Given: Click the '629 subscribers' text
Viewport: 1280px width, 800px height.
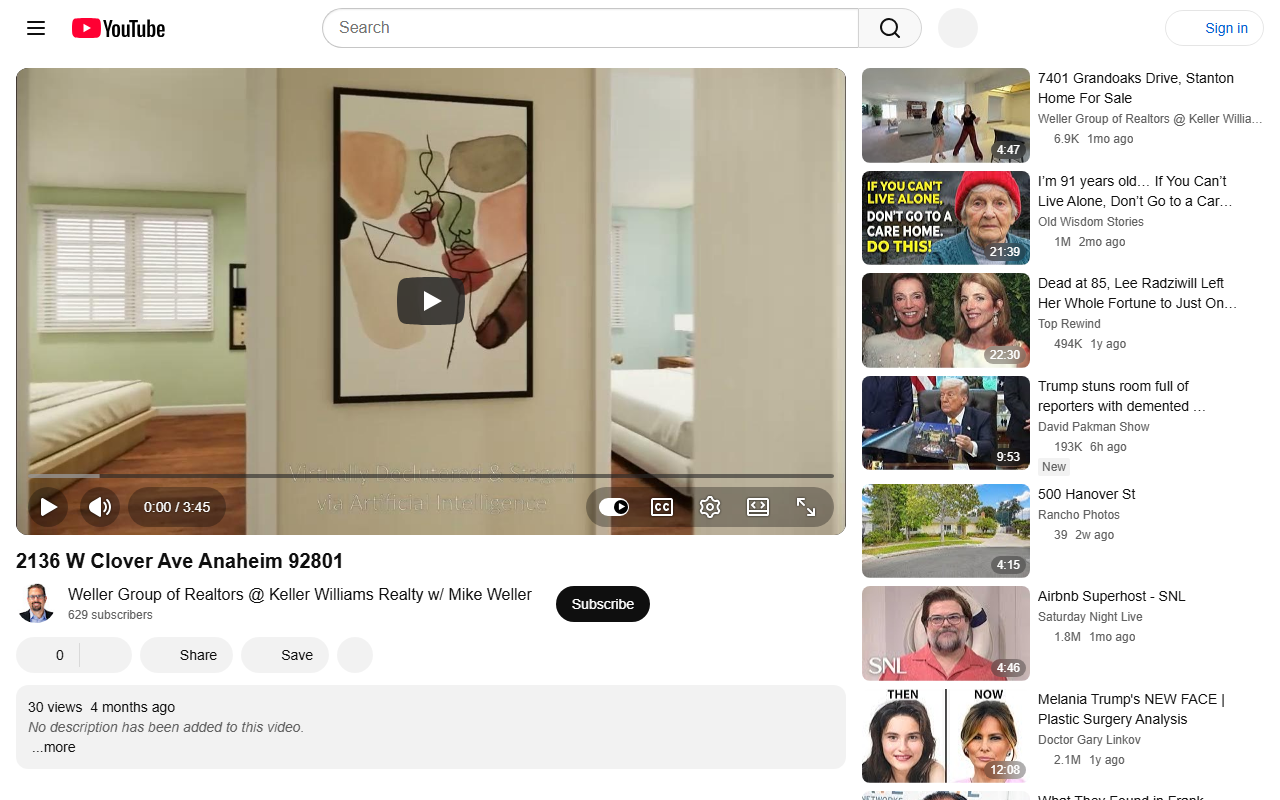Looking at the screenshot, I should pos(110,615).
